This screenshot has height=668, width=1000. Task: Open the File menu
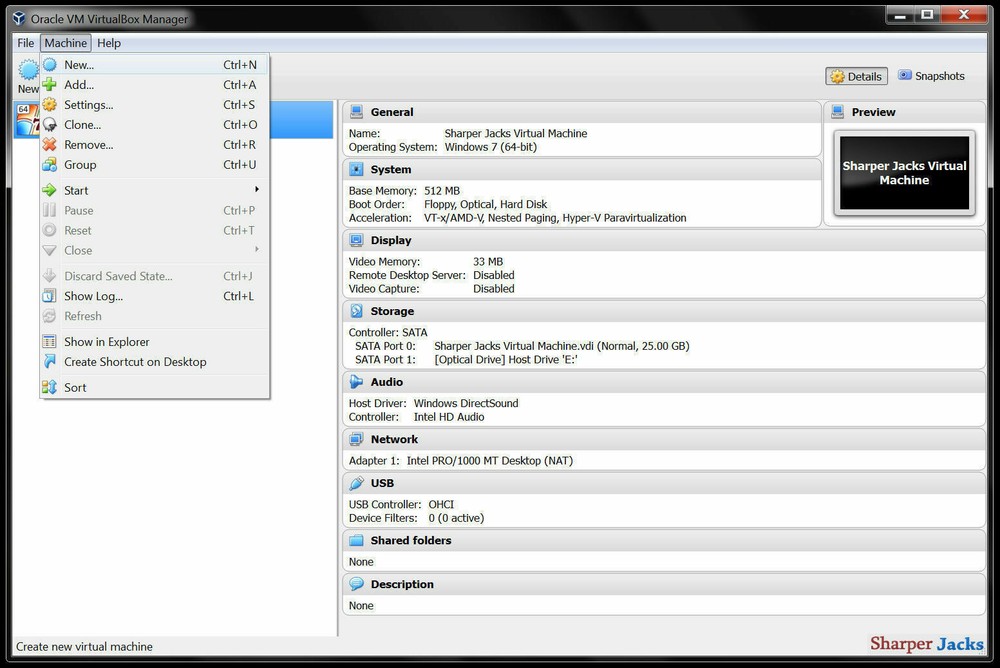point(24,43)
